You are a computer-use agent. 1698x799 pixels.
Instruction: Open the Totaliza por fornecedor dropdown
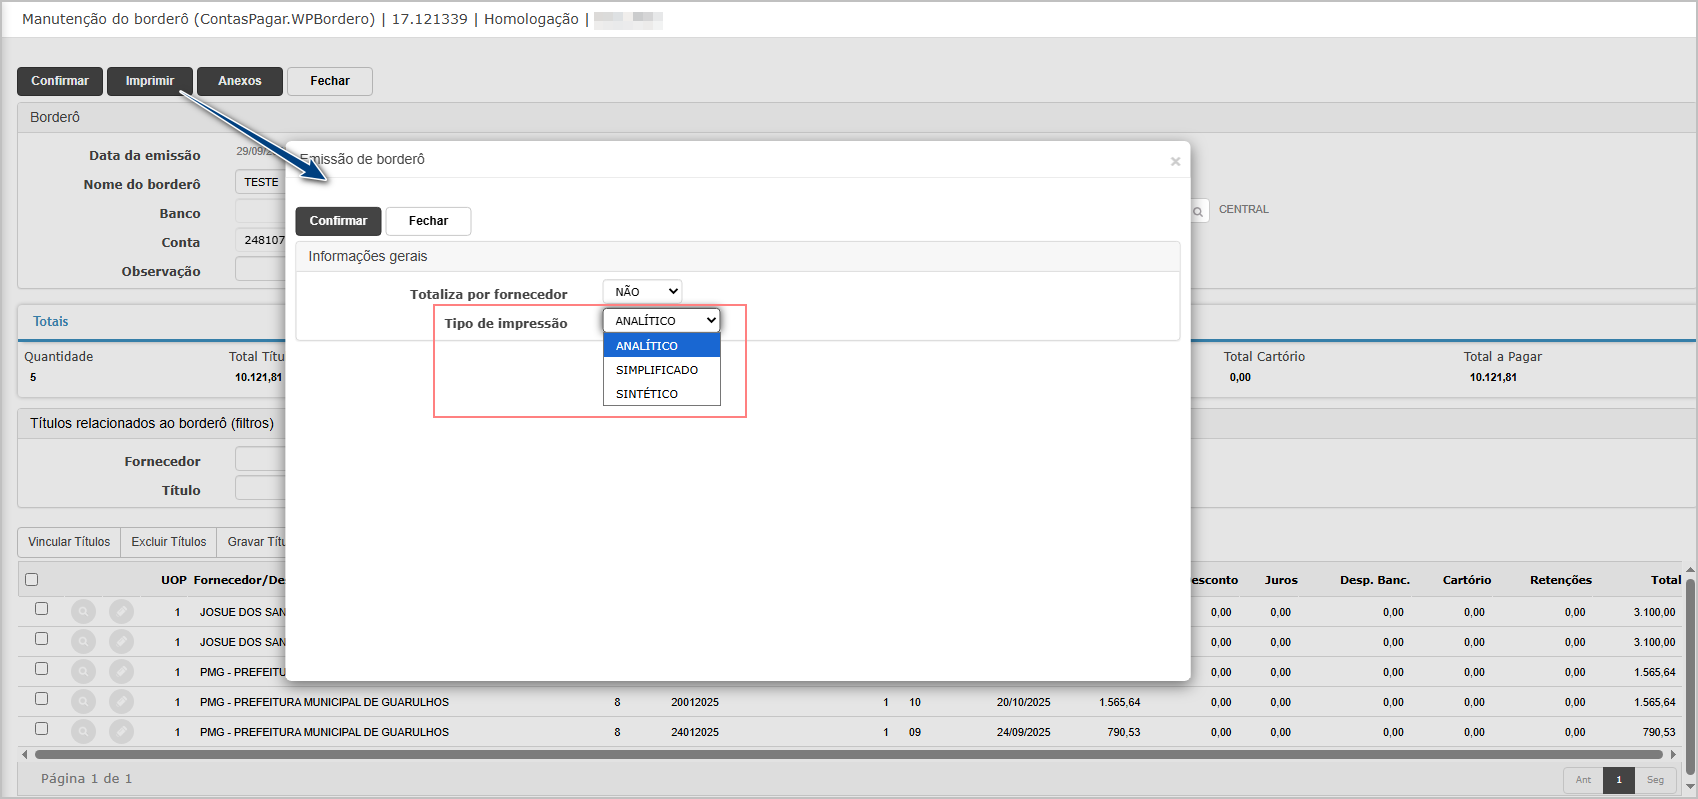point(643,291)
